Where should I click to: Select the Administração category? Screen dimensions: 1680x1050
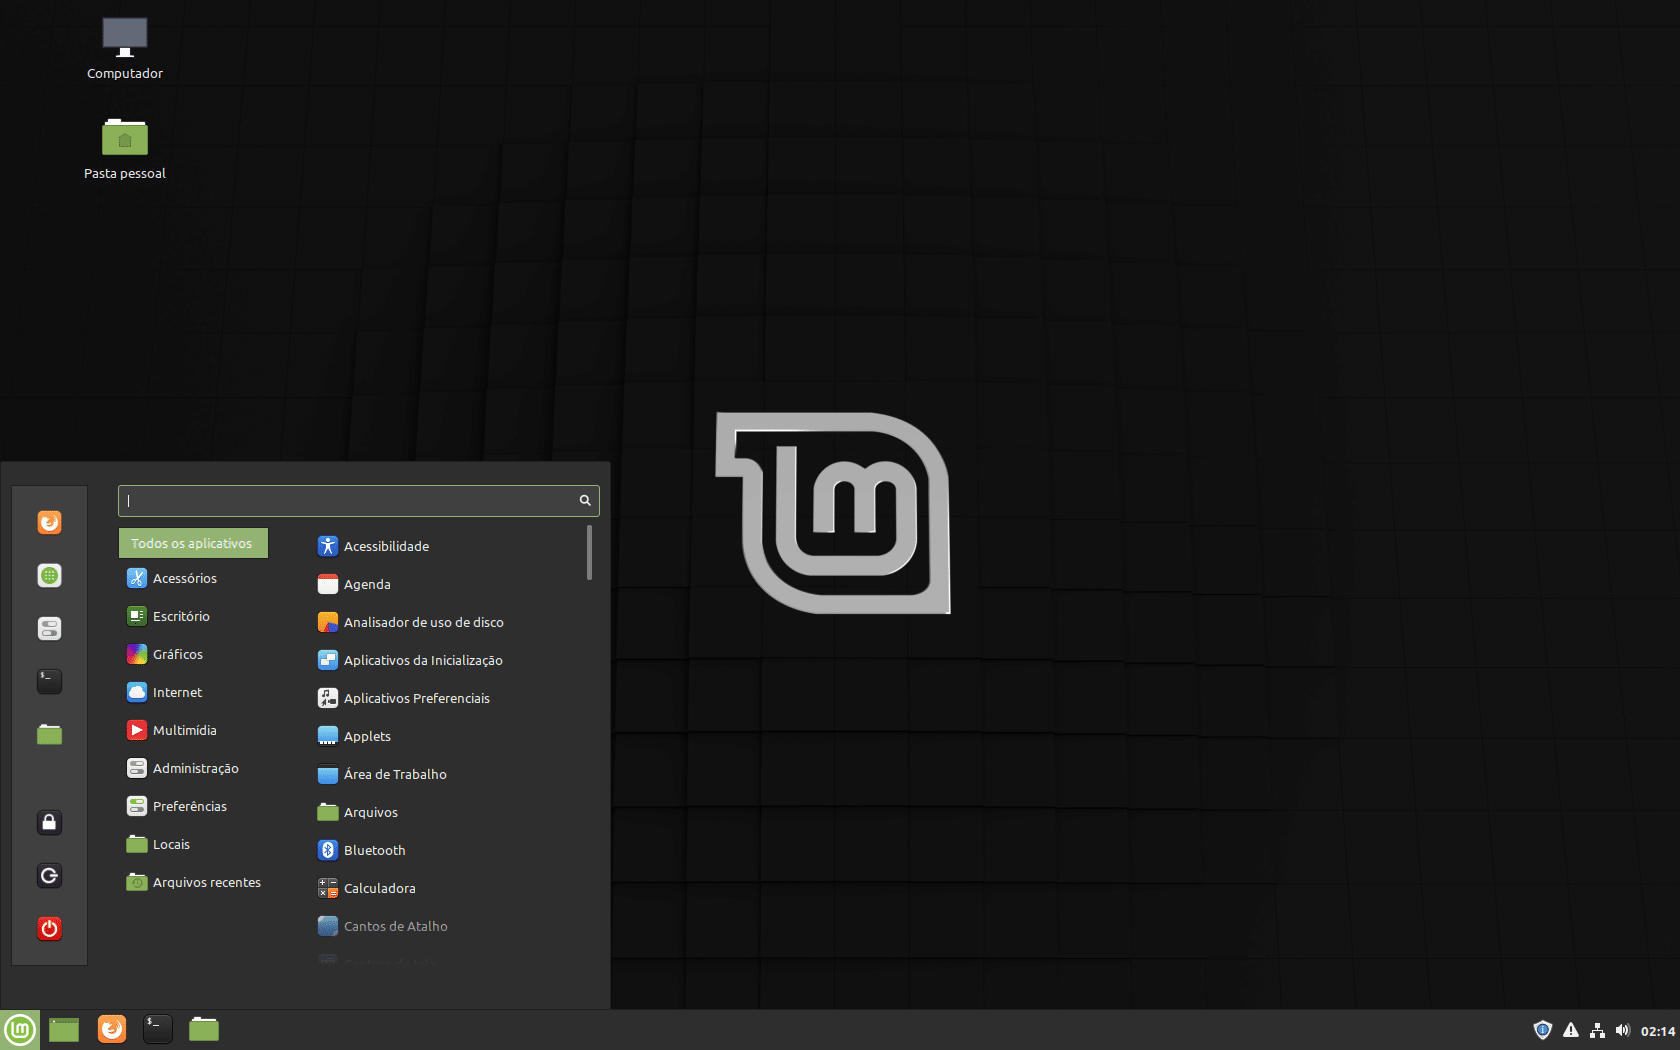193,768
